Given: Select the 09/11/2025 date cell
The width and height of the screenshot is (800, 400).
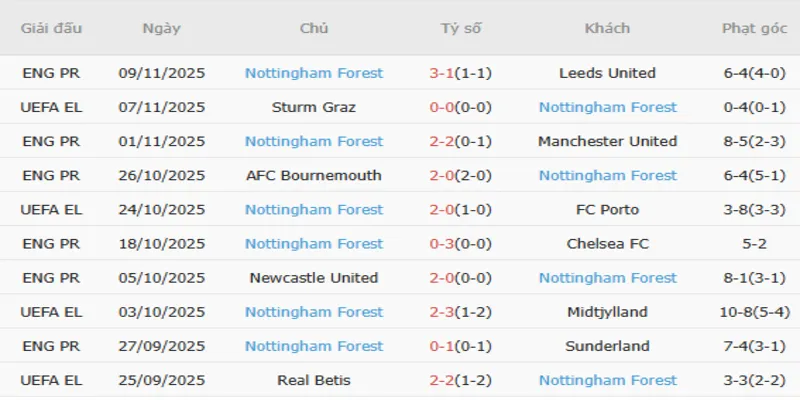Looking at the screenshot, I should [162, 73].
